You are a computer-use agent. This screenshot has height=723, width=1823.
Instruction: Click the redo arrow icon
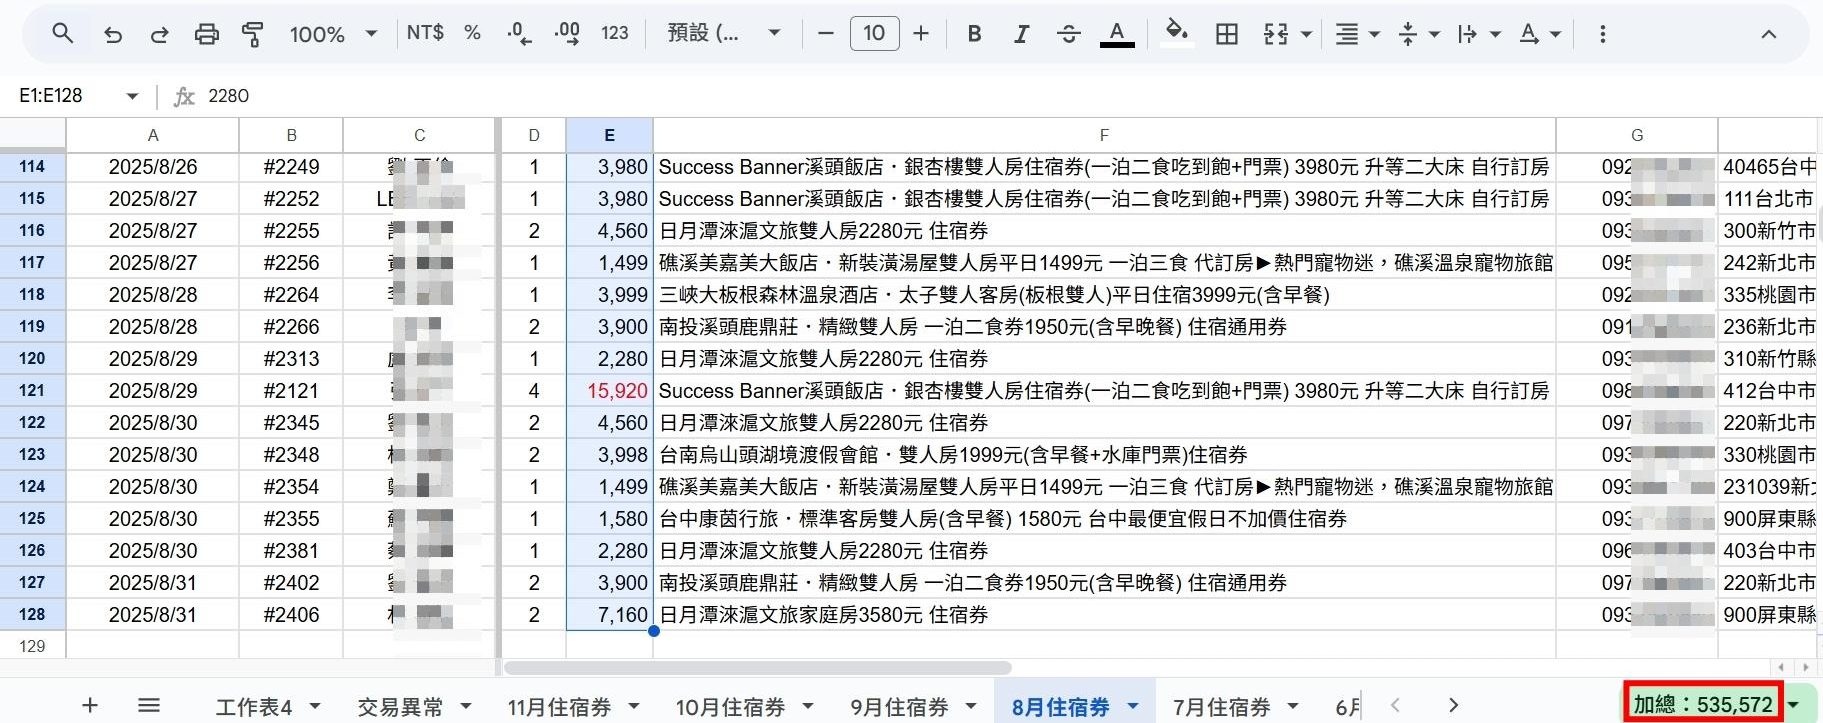point(159,34)
